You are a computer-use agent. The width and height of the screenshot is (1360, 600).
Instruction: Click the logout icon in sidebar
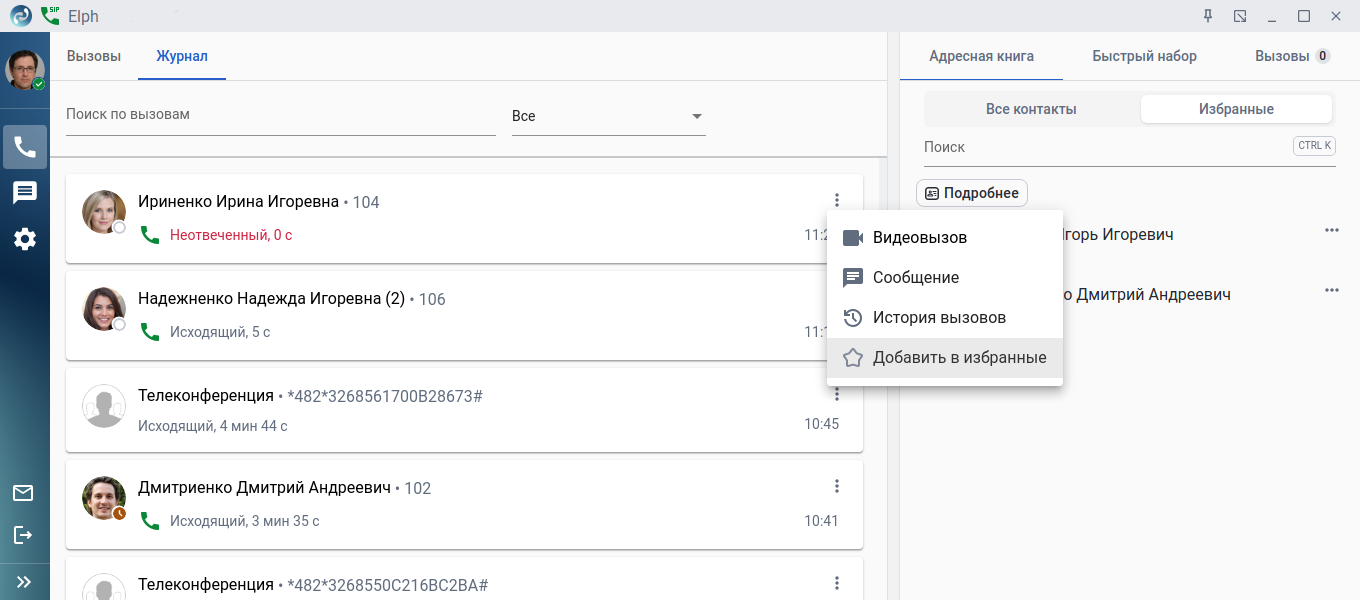point(23,535)
